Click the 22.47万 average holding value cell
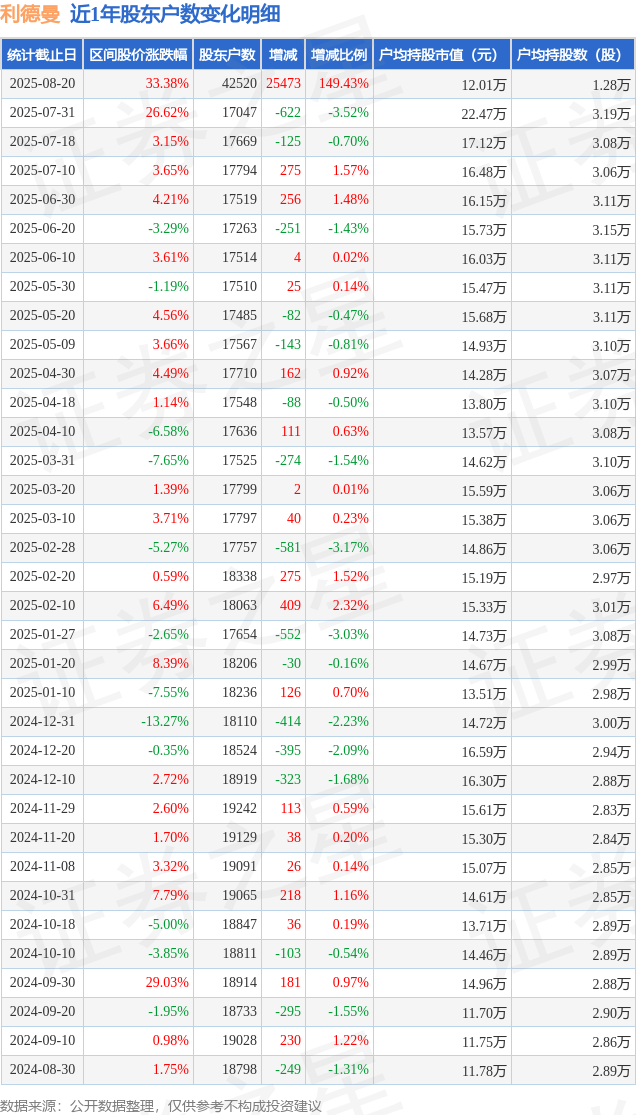 484,112
